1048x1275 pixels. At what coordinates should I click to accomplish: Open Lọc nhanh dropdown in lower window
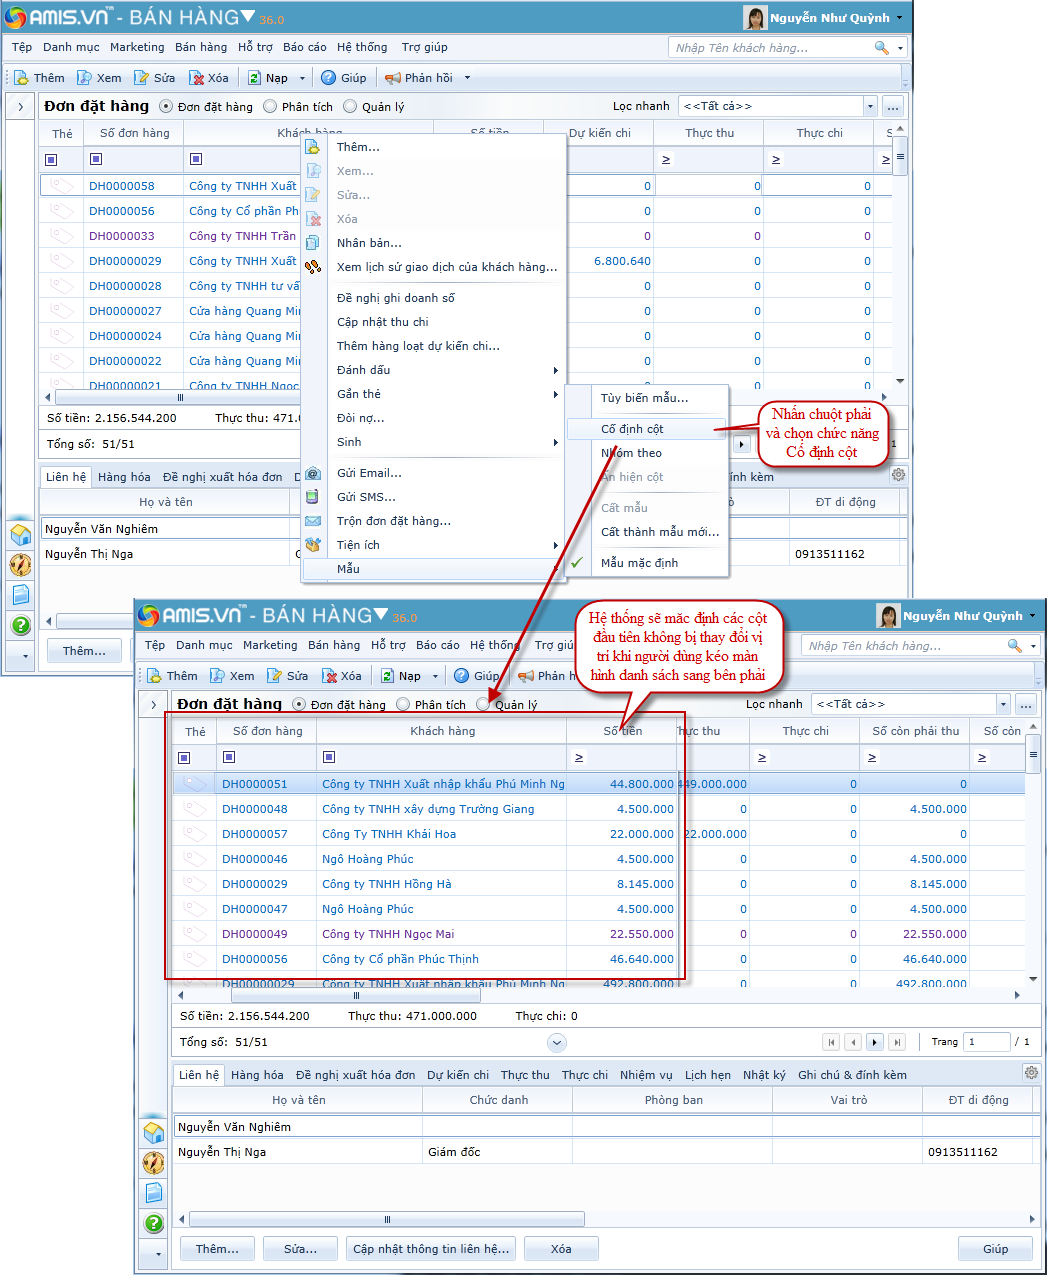tap(1002, 704)
